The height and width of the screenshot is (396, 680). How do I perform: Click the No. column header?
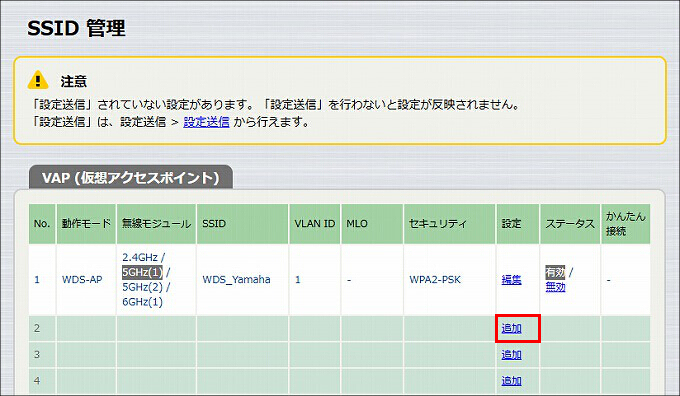(x=42, y=224)
